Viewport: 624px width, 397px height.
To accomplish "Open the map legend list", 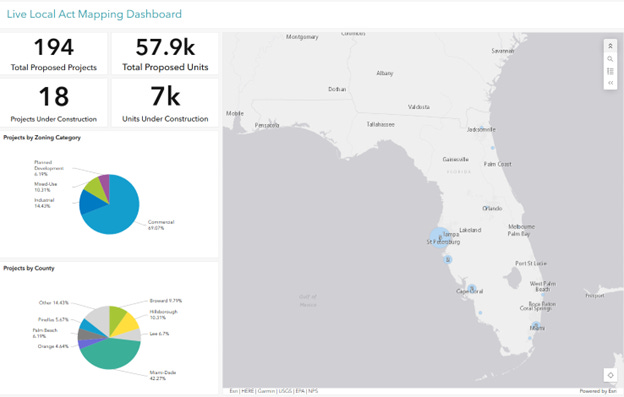I will coord(610,71).
